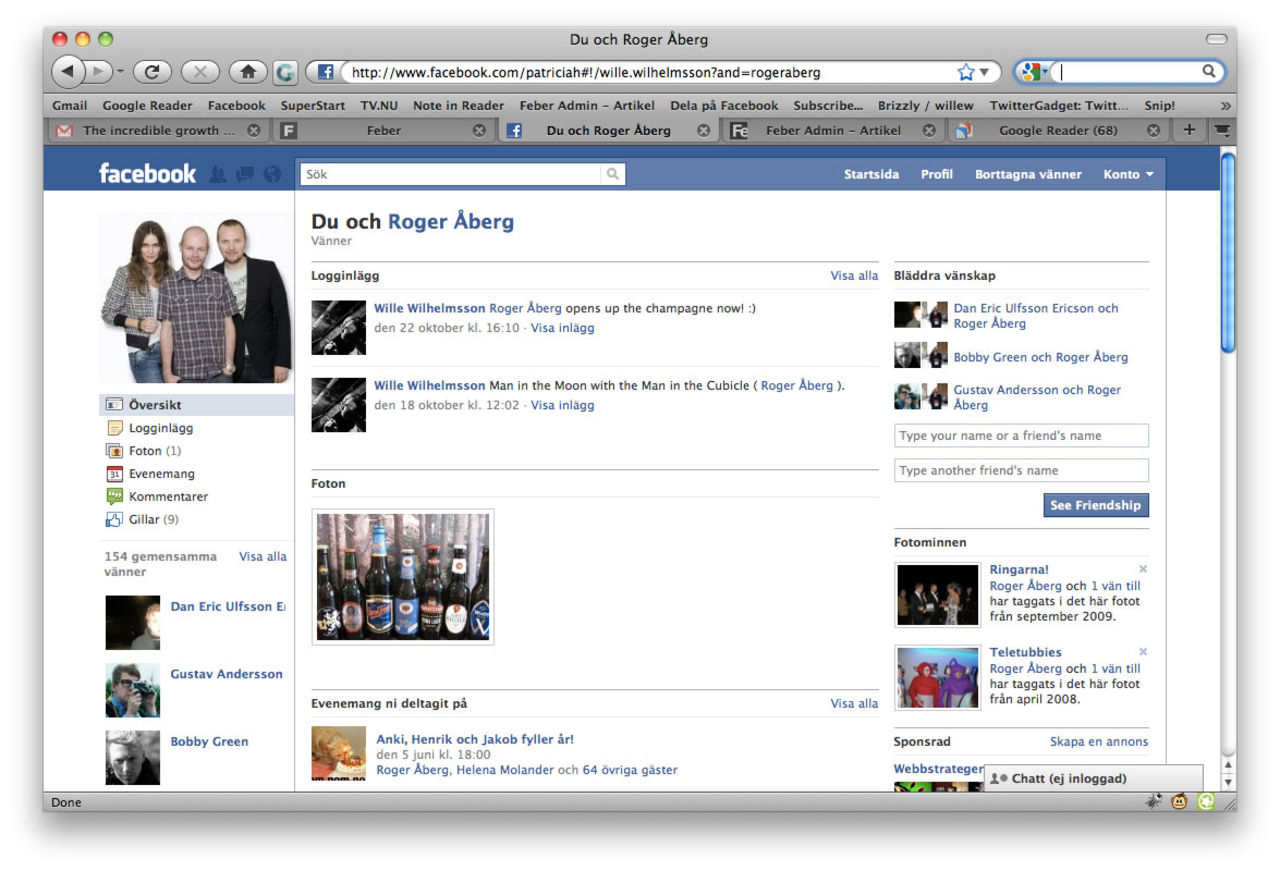Screen dimensions: 1280x871
Task: Open the friend requests icon
Action: click(218, 174)
